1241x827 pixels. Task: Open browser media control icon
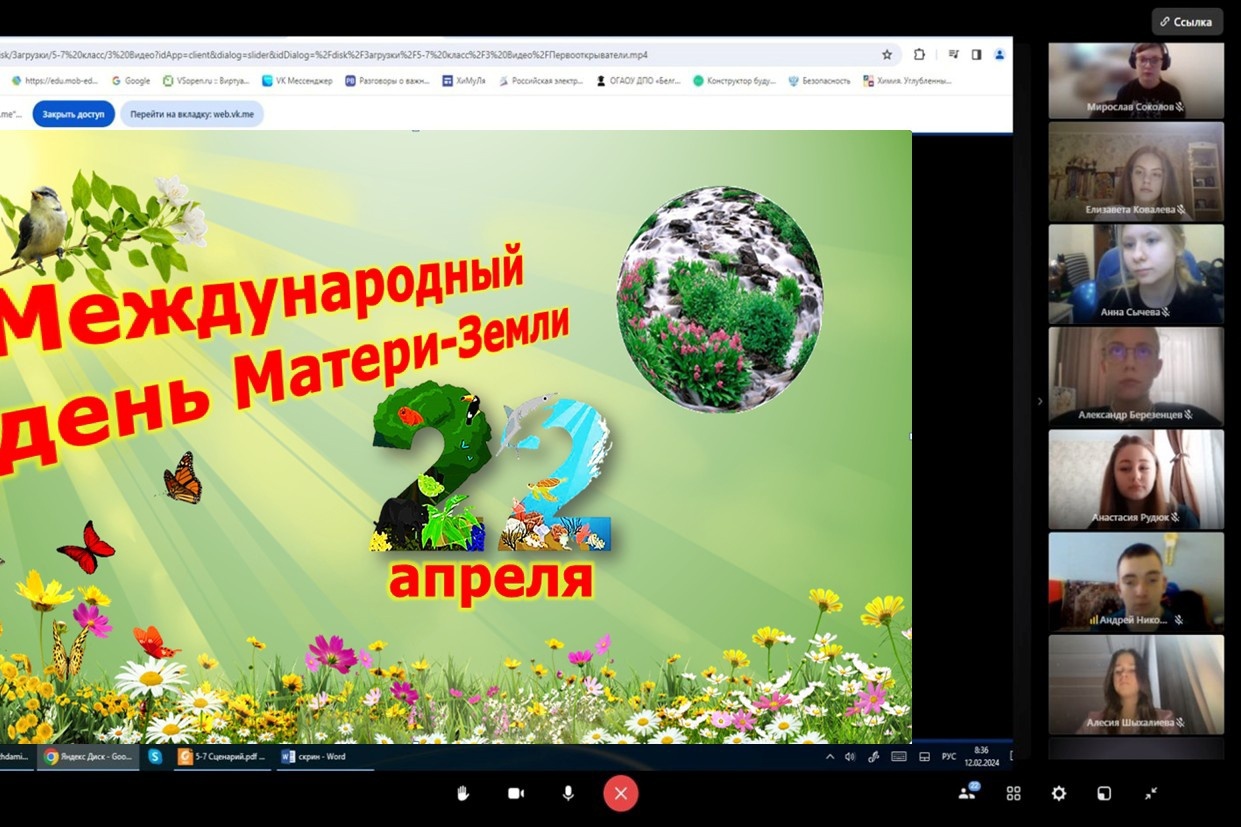pos(954,55)
